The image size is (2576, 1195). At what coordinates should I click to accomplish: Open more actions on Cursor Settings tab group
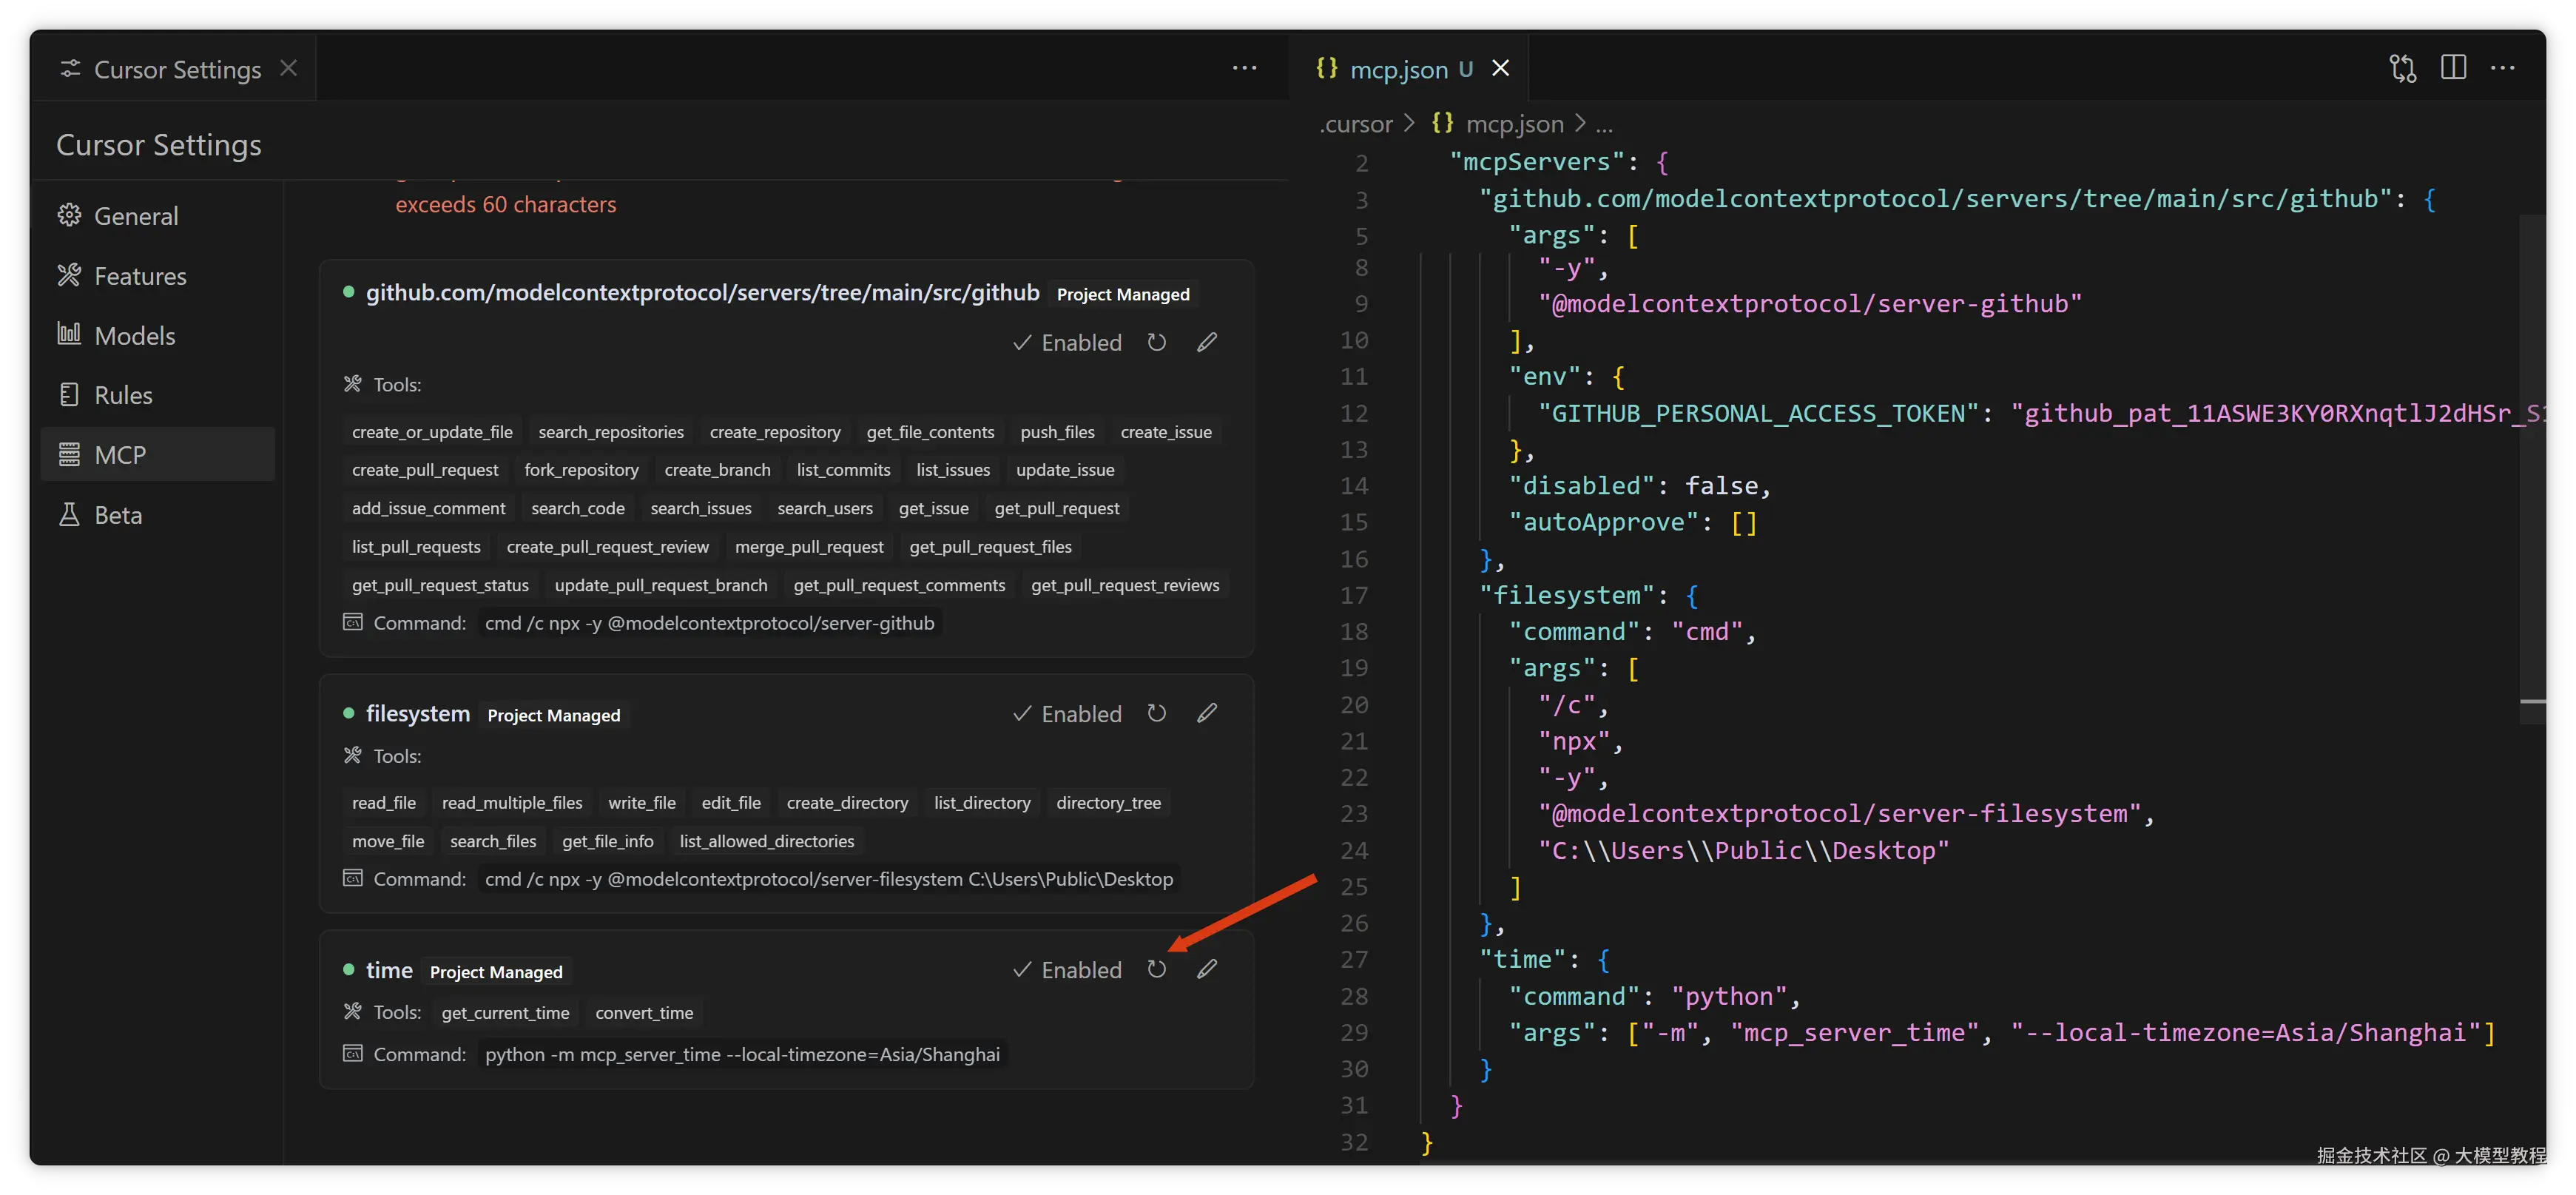click(1244, 68)
